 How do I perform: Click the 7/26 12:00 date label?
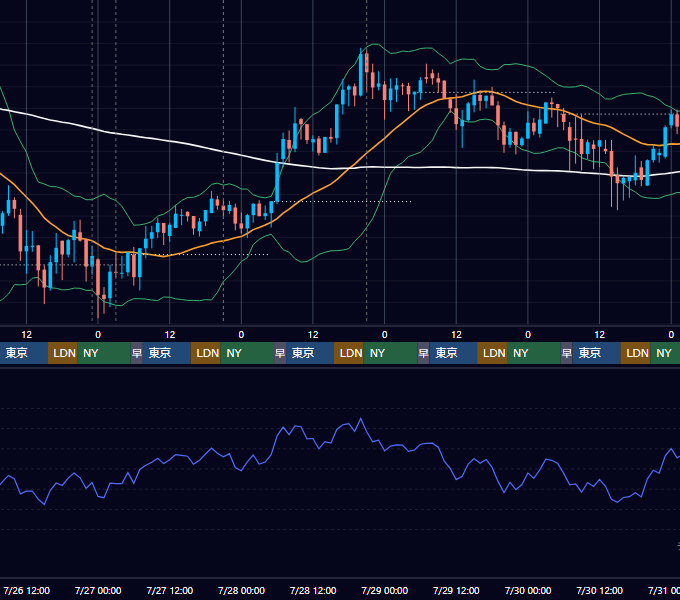[26, 590]
